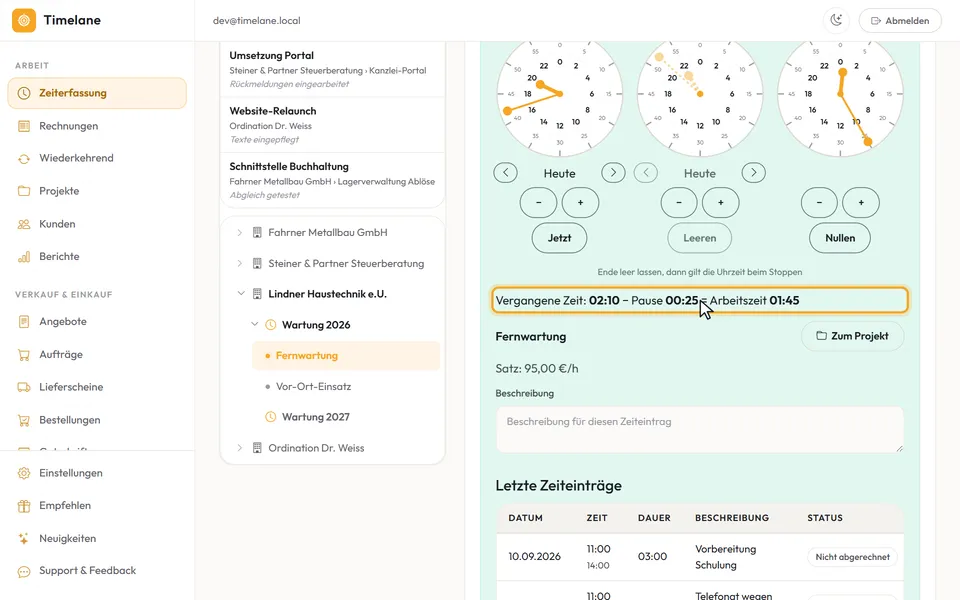The image size is (960, 600).
Task: Pick the Website-Relaunch recent entry
Action: pyautogui.click(x=332, y=125)
